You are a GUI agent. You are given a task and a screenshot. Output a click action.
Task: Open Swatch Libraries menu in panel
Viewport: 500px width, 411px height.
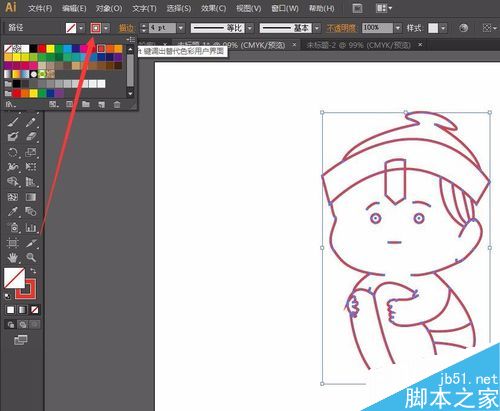[10, 104]
